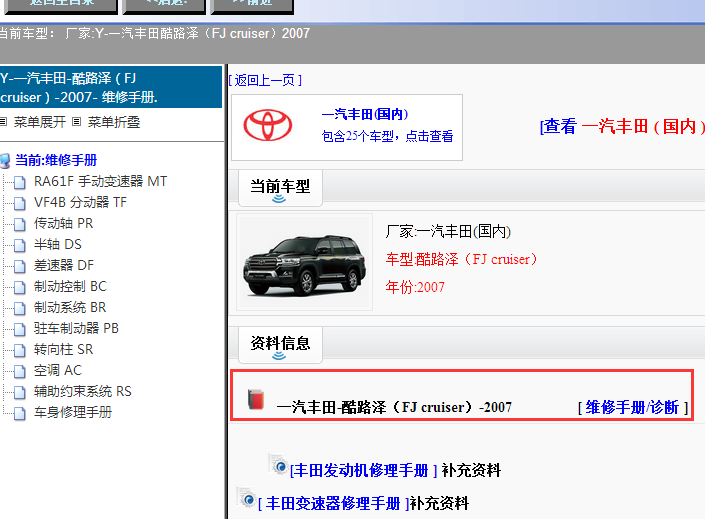This screenshot has width=705, height=519.
Task: Open 一汽丰田(国内) brand link
Action: (x=365, y=114)
